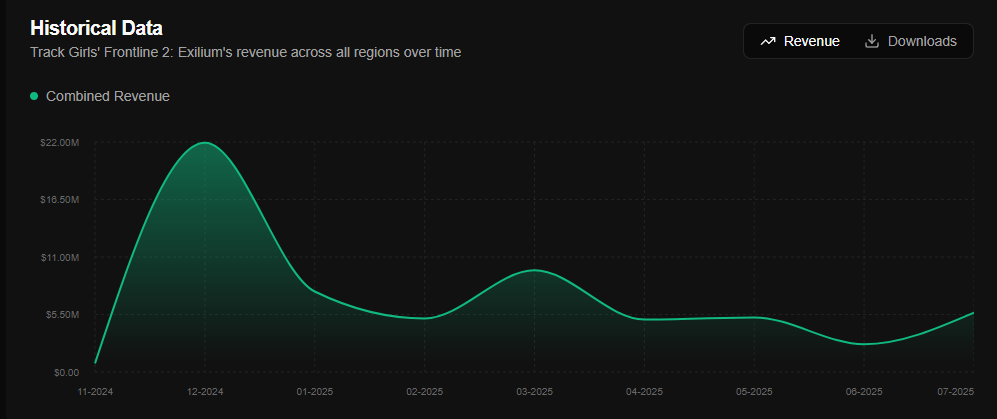The width and height of the screenshot is (997, 419).
Task: Click the download arrow icon
Action: tap(872, 41)
